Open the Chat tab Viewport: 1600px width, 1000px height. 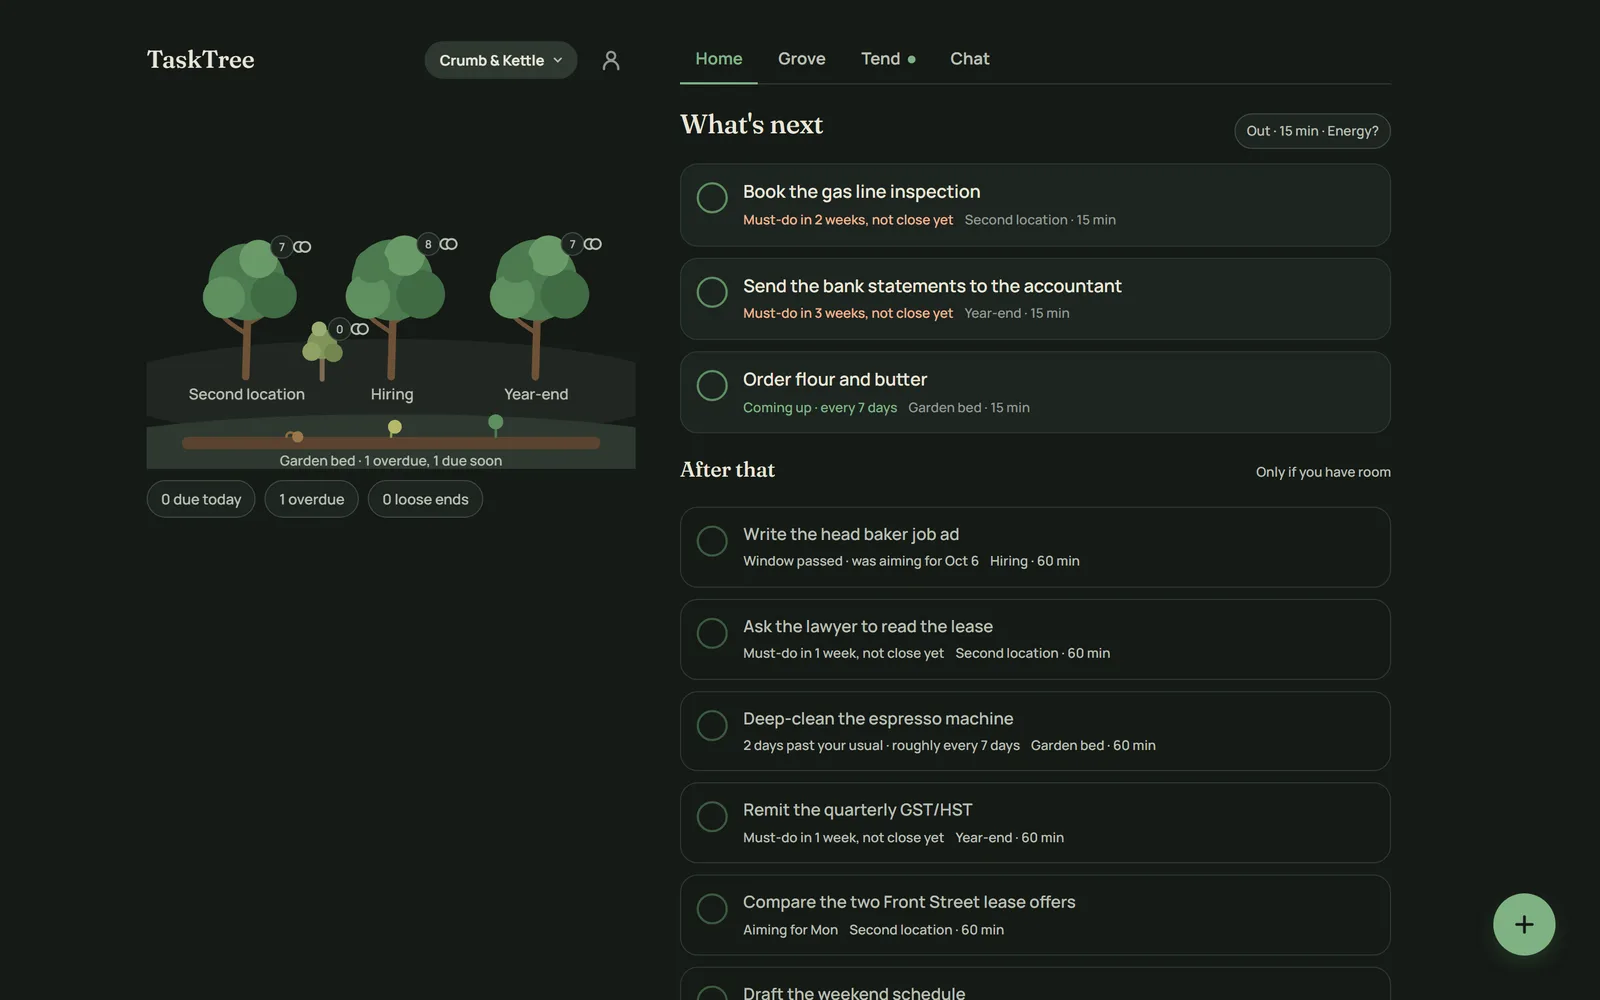[x=970, y=59]
